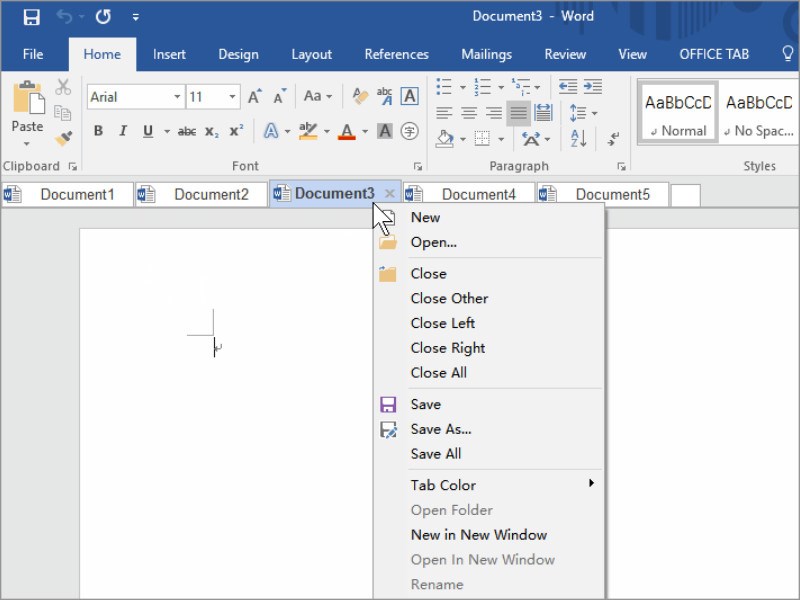Viewport: 800px width, 600px height.
Task: Click the Increase Indent icon
Action: (x=593, y=87)
